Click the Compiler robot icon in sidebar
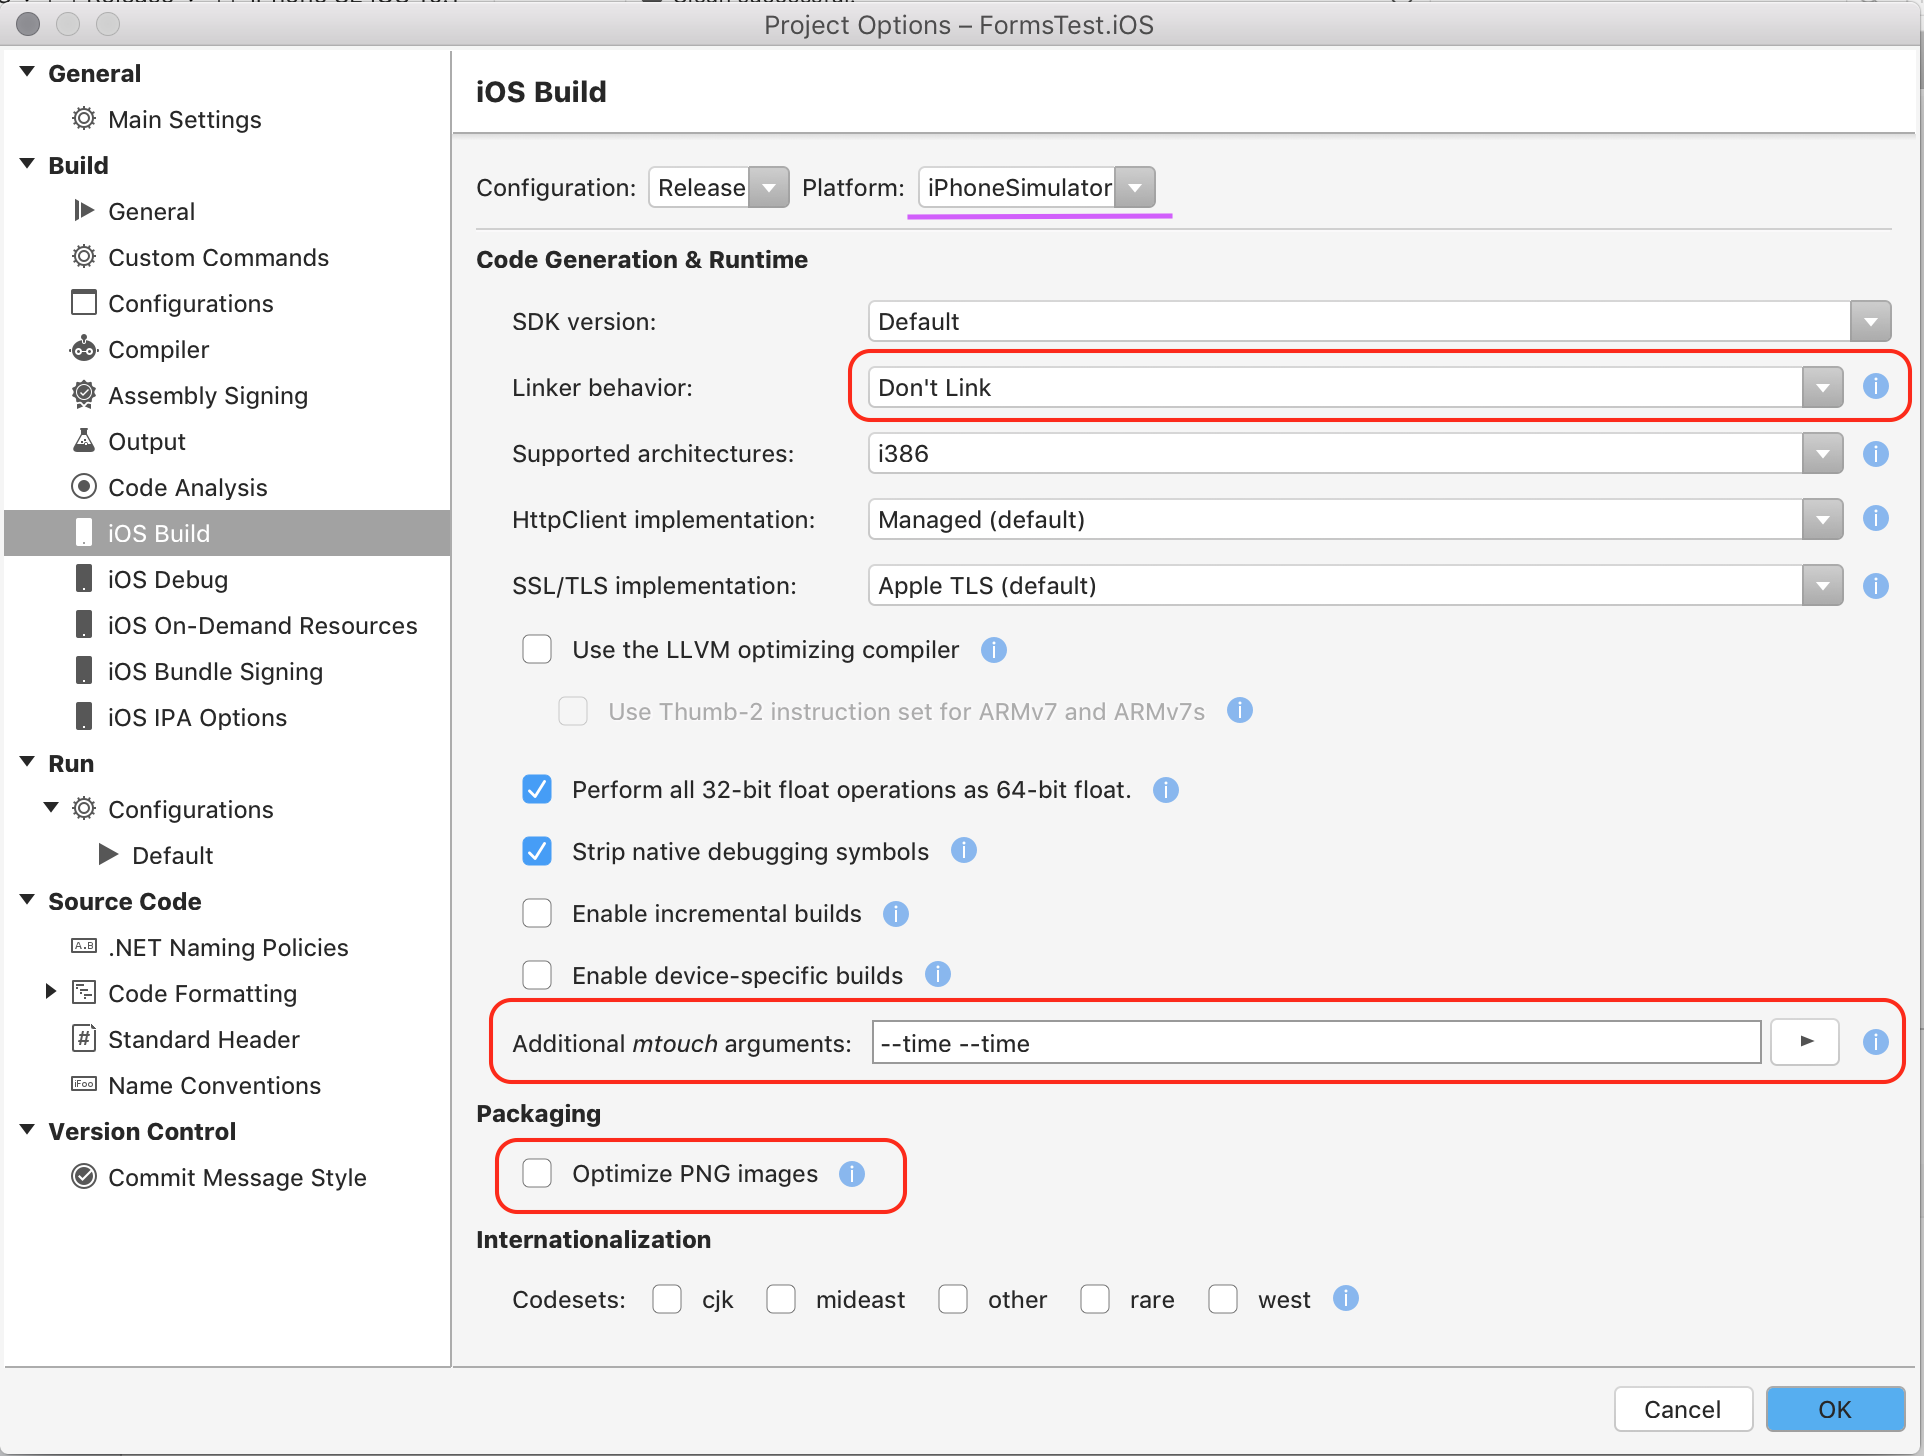The height and width of the screenshot is (1456, 1924). pyautogui.click(x=84, y=349)
